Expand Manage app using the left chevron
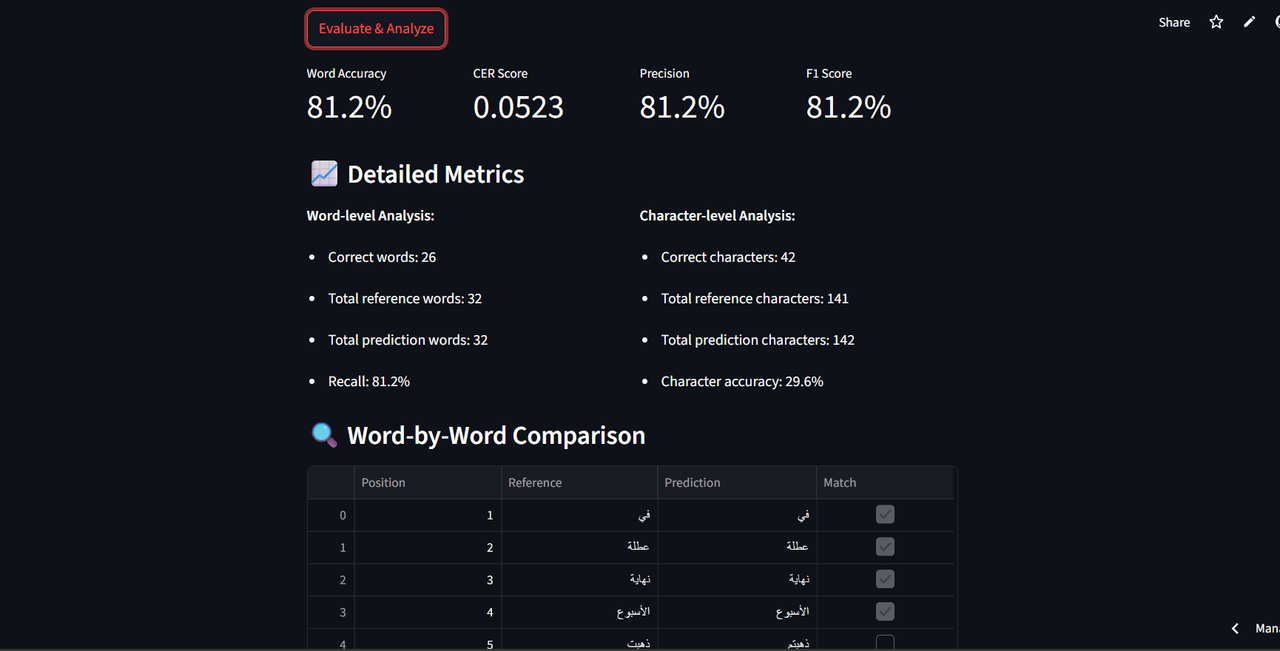 pyautogui.click(x=1235, y=628)
